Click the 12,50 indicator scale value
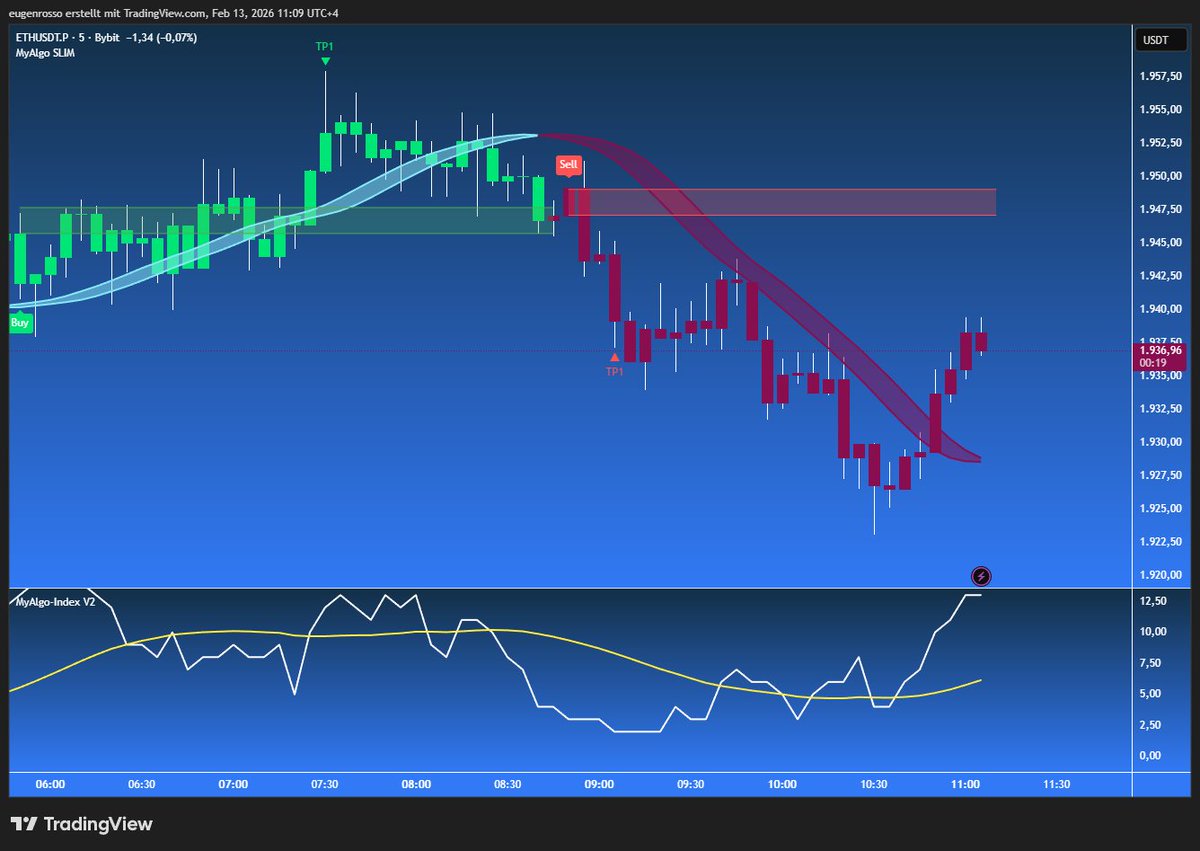Screen dimensions: 1200x851 (x=1152, y=601)
